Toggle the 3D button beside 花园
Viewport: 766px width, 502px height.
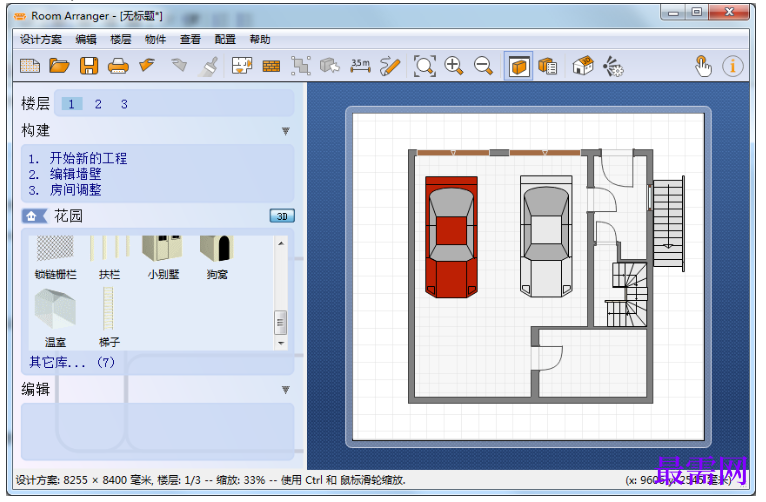tap(282, 216)
